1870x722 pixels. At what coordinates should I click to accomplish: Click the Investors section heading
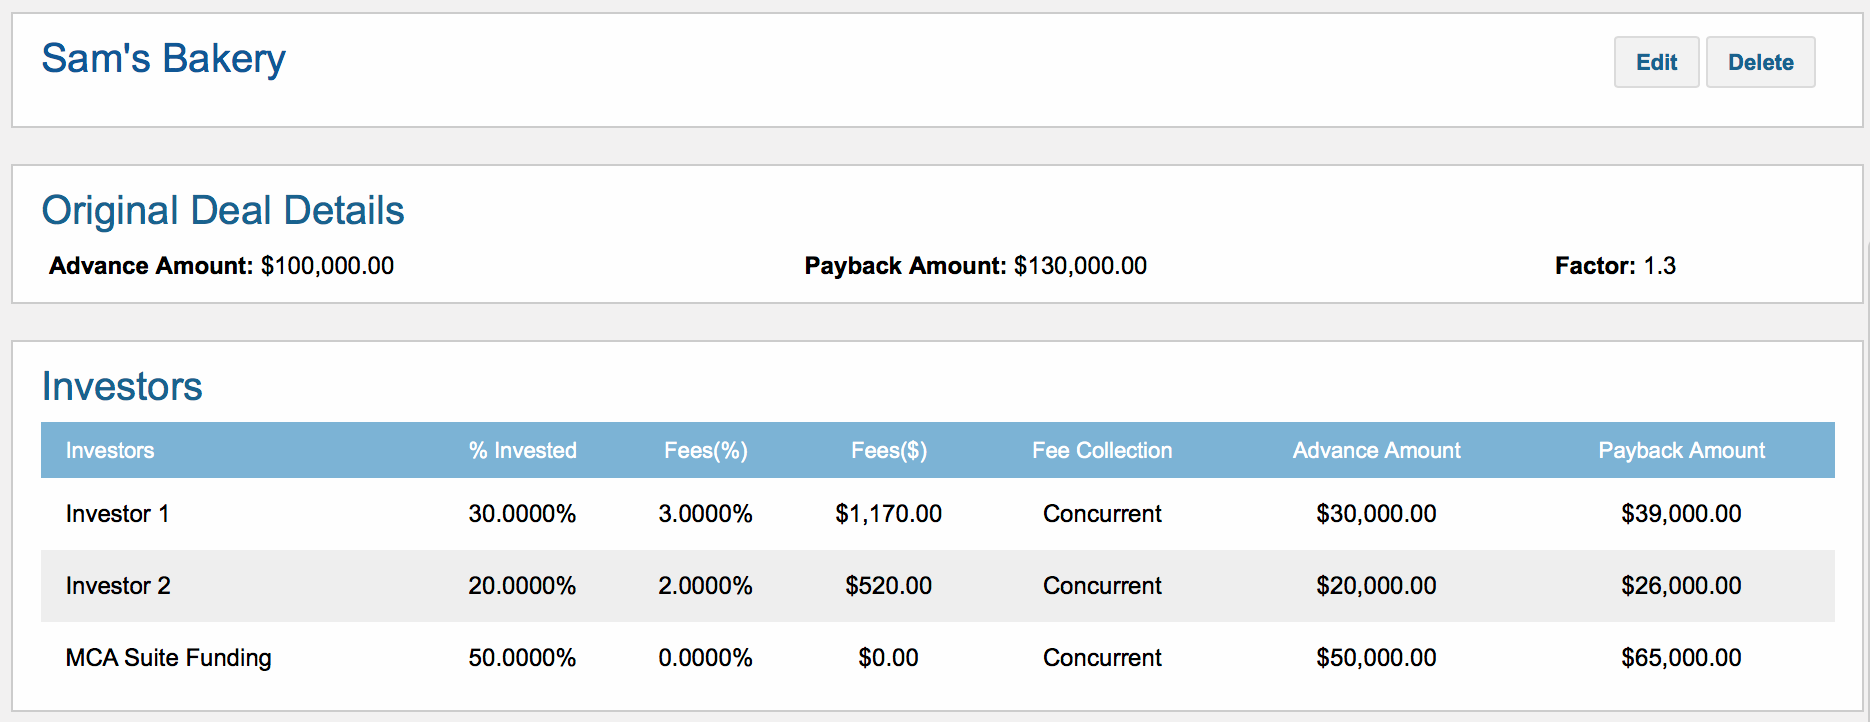(122, 387)
